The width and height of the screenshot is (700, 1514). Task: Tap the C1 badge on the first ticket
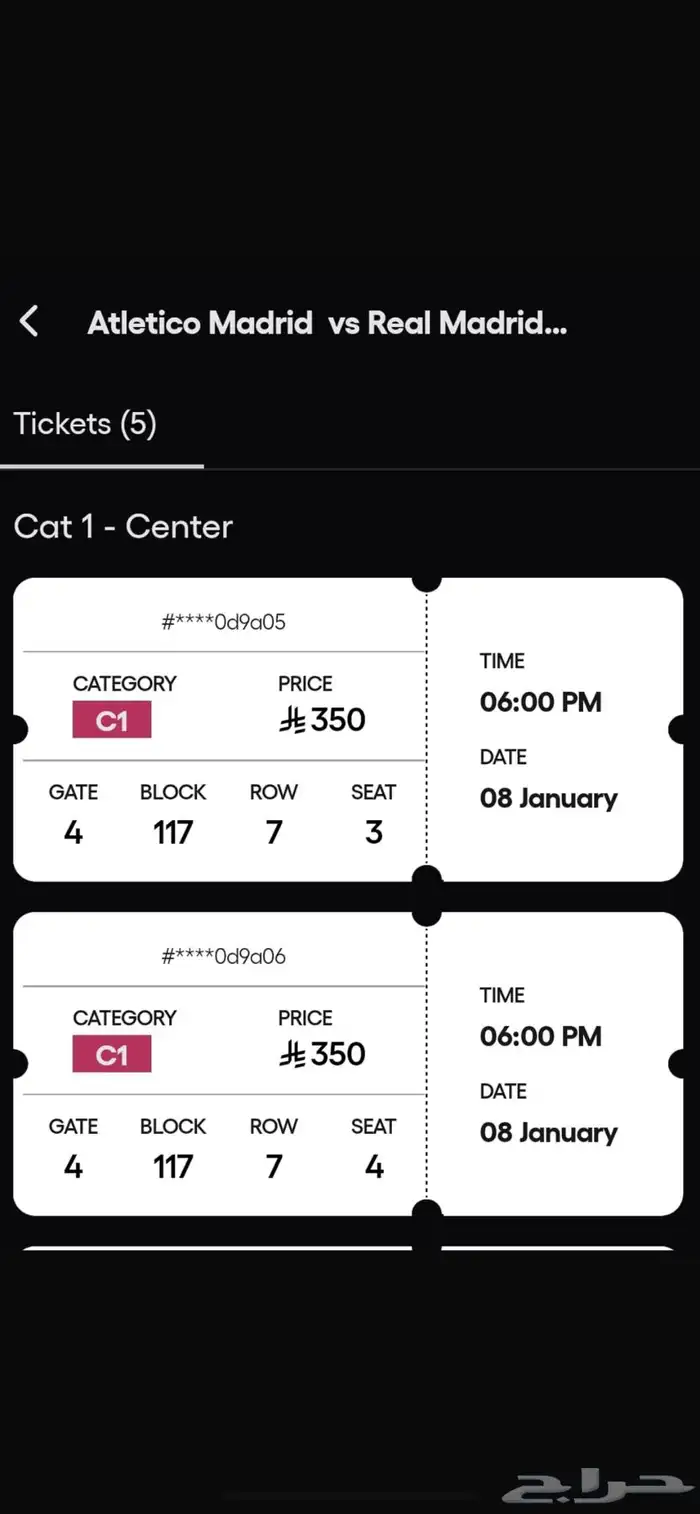tap(112, 720)
